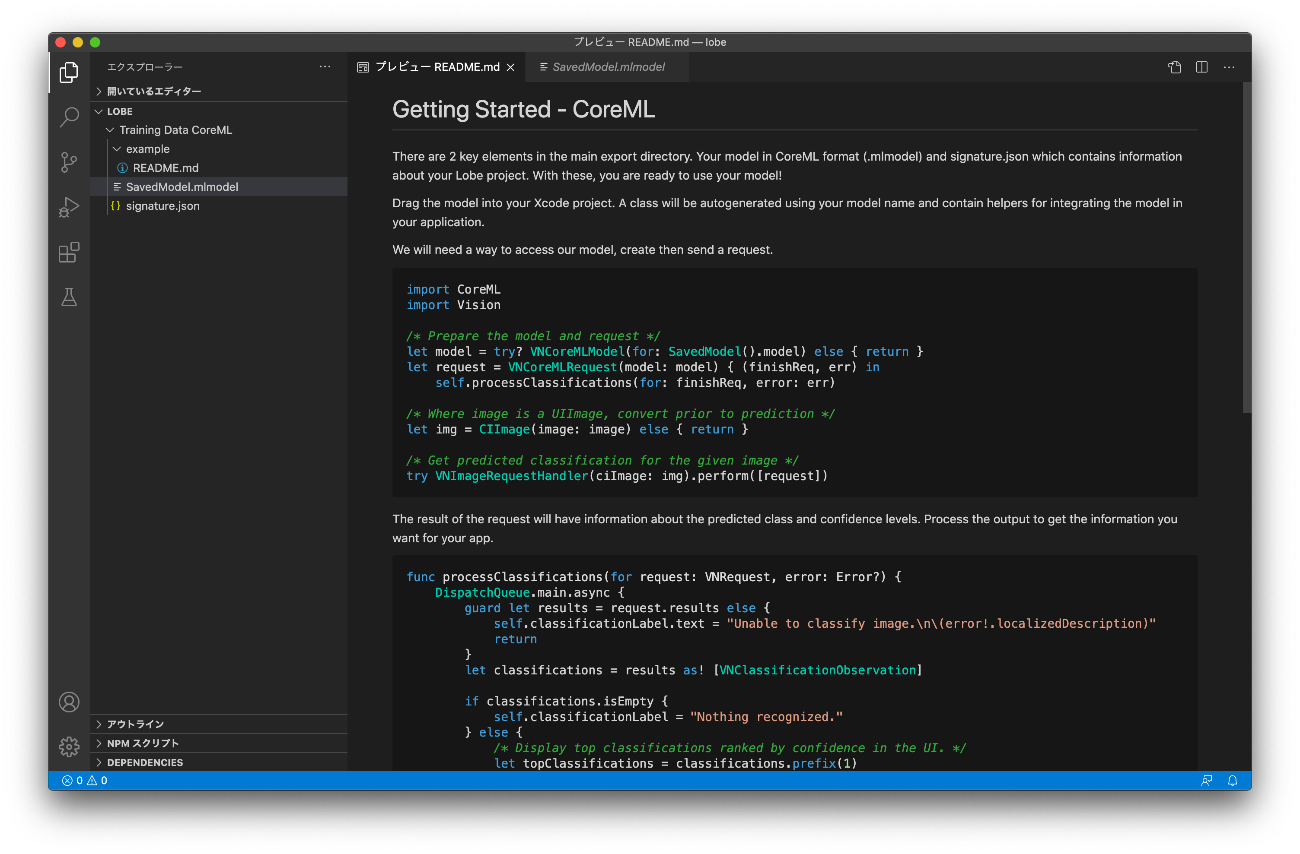
Task: Open the Accounts icon in activity bar
Action: [69, 702]
